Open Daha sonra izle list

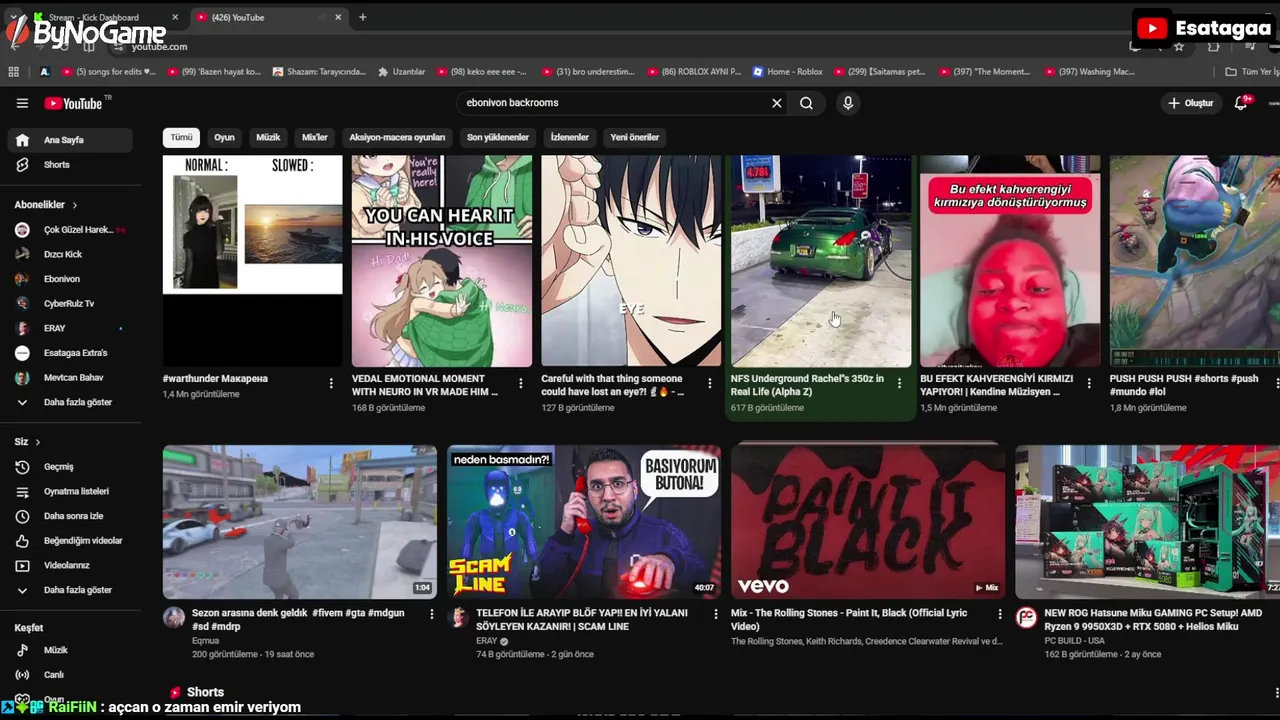(69, 516)
